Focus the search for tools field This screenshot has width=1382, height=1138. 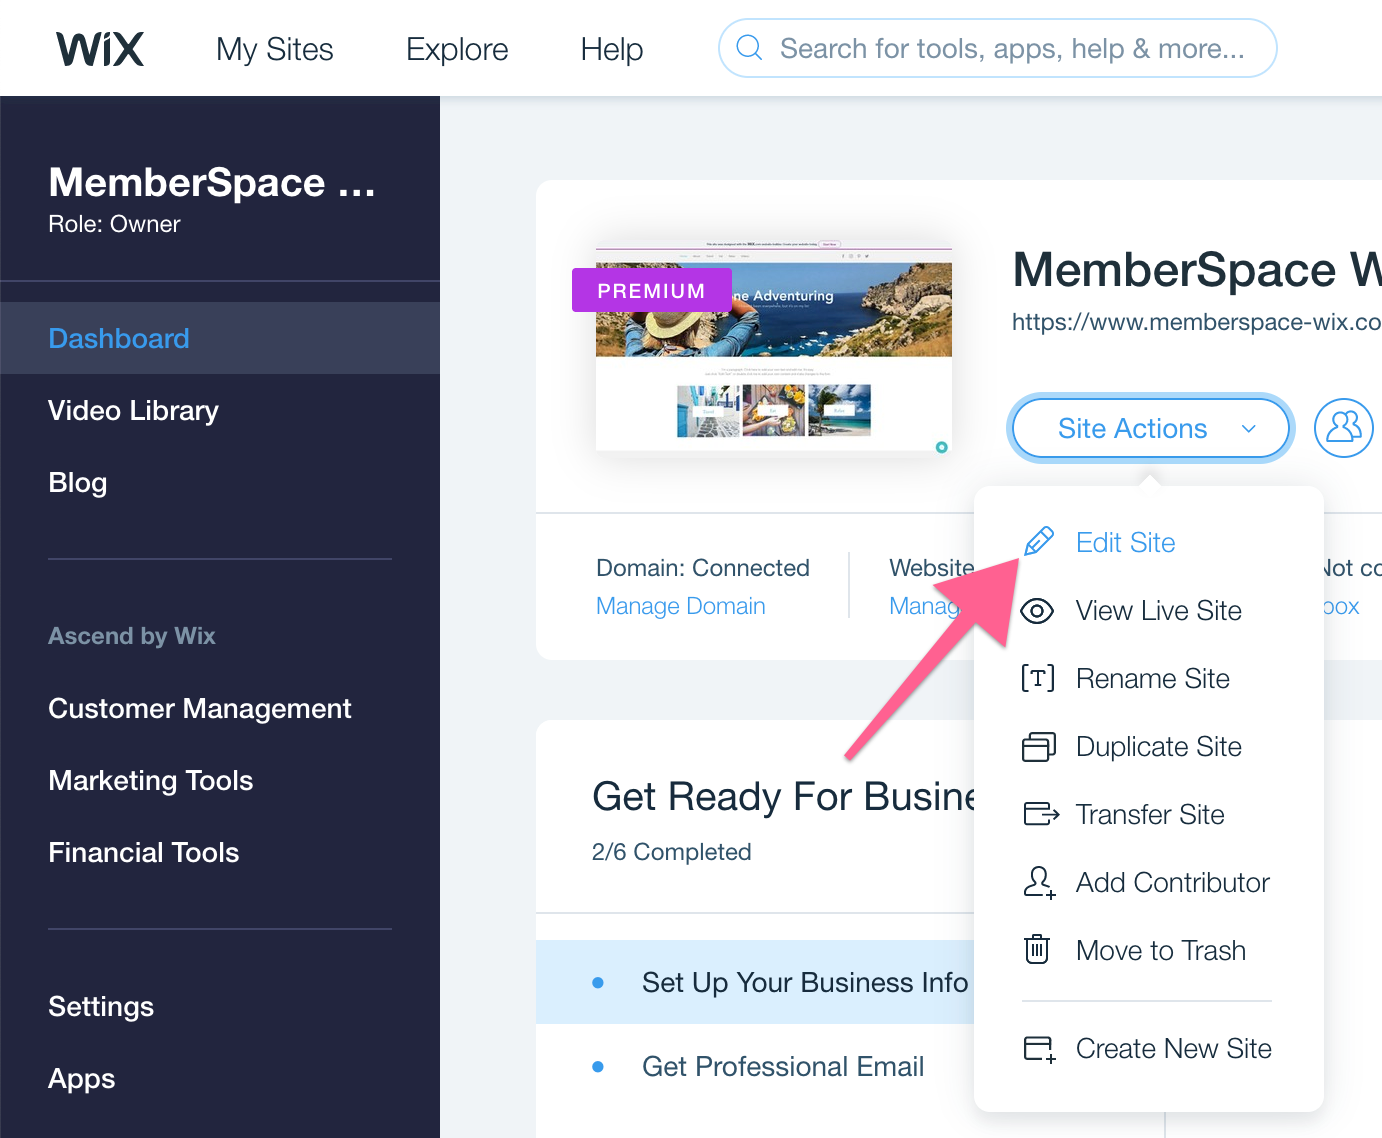pyautogui.click(x=997, y=48)
